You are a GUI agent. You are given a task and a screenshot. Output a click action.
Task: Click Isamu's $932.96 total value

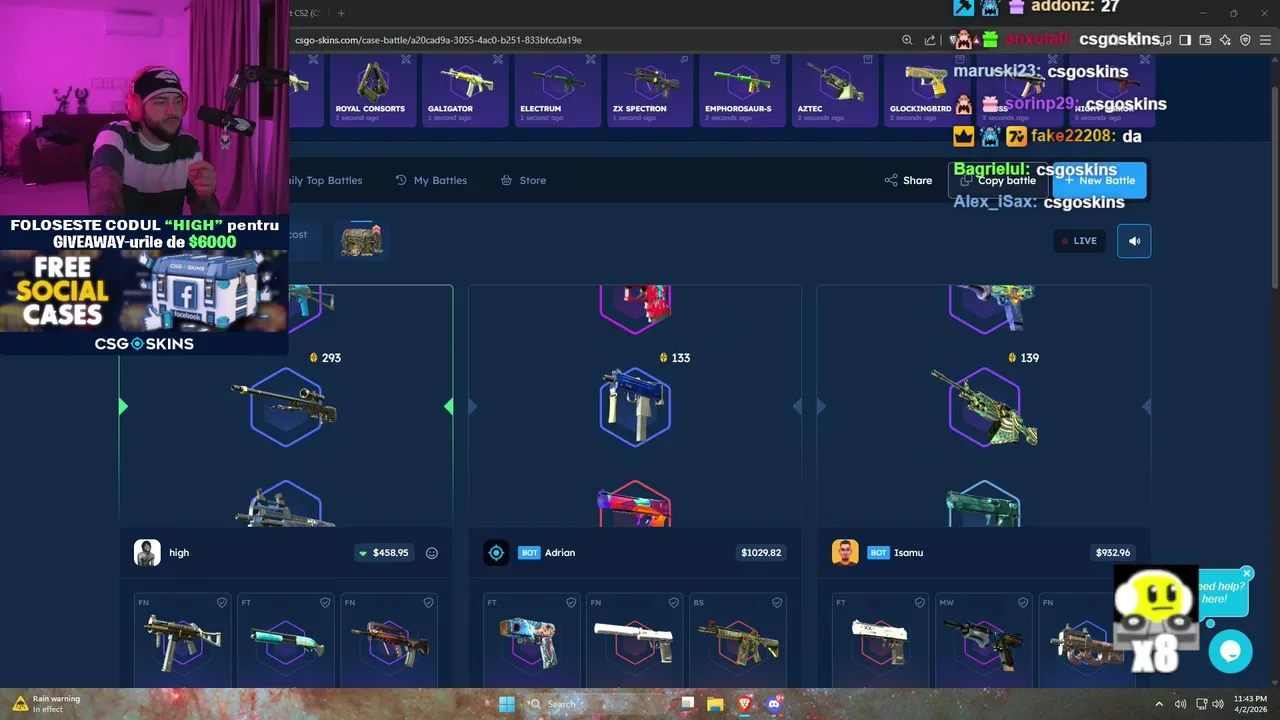[x=1112, y=553]
